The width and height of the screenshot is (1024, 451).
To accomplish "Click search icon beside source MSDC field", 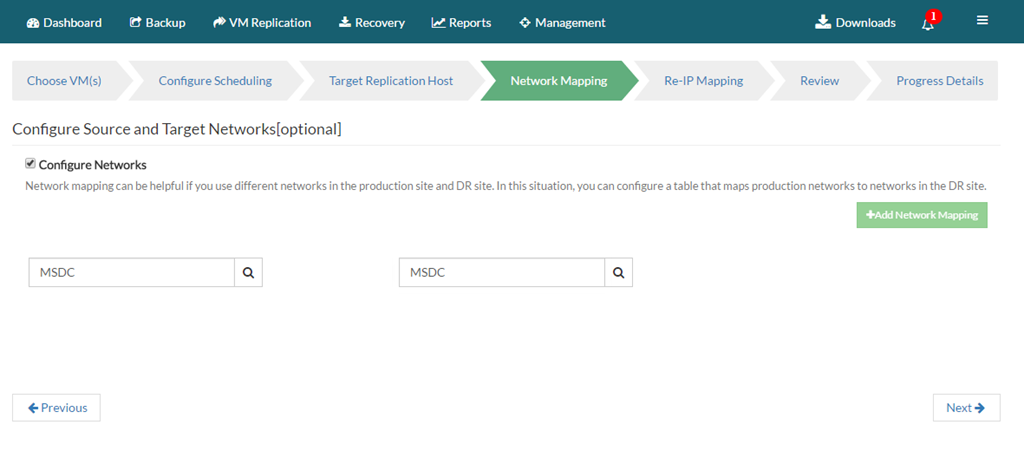I will 248,273.
